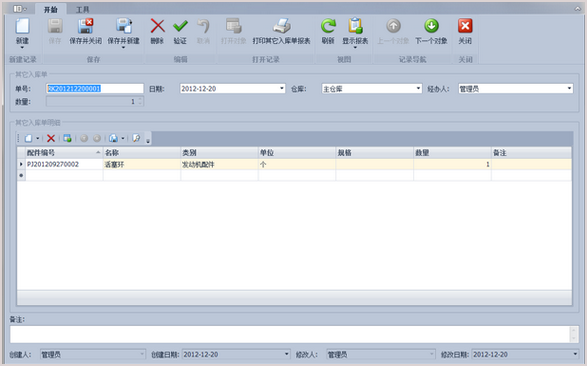Click the 保存并关闭 save and close icon
Screen dimensions: 587x366
pos(85,26)
